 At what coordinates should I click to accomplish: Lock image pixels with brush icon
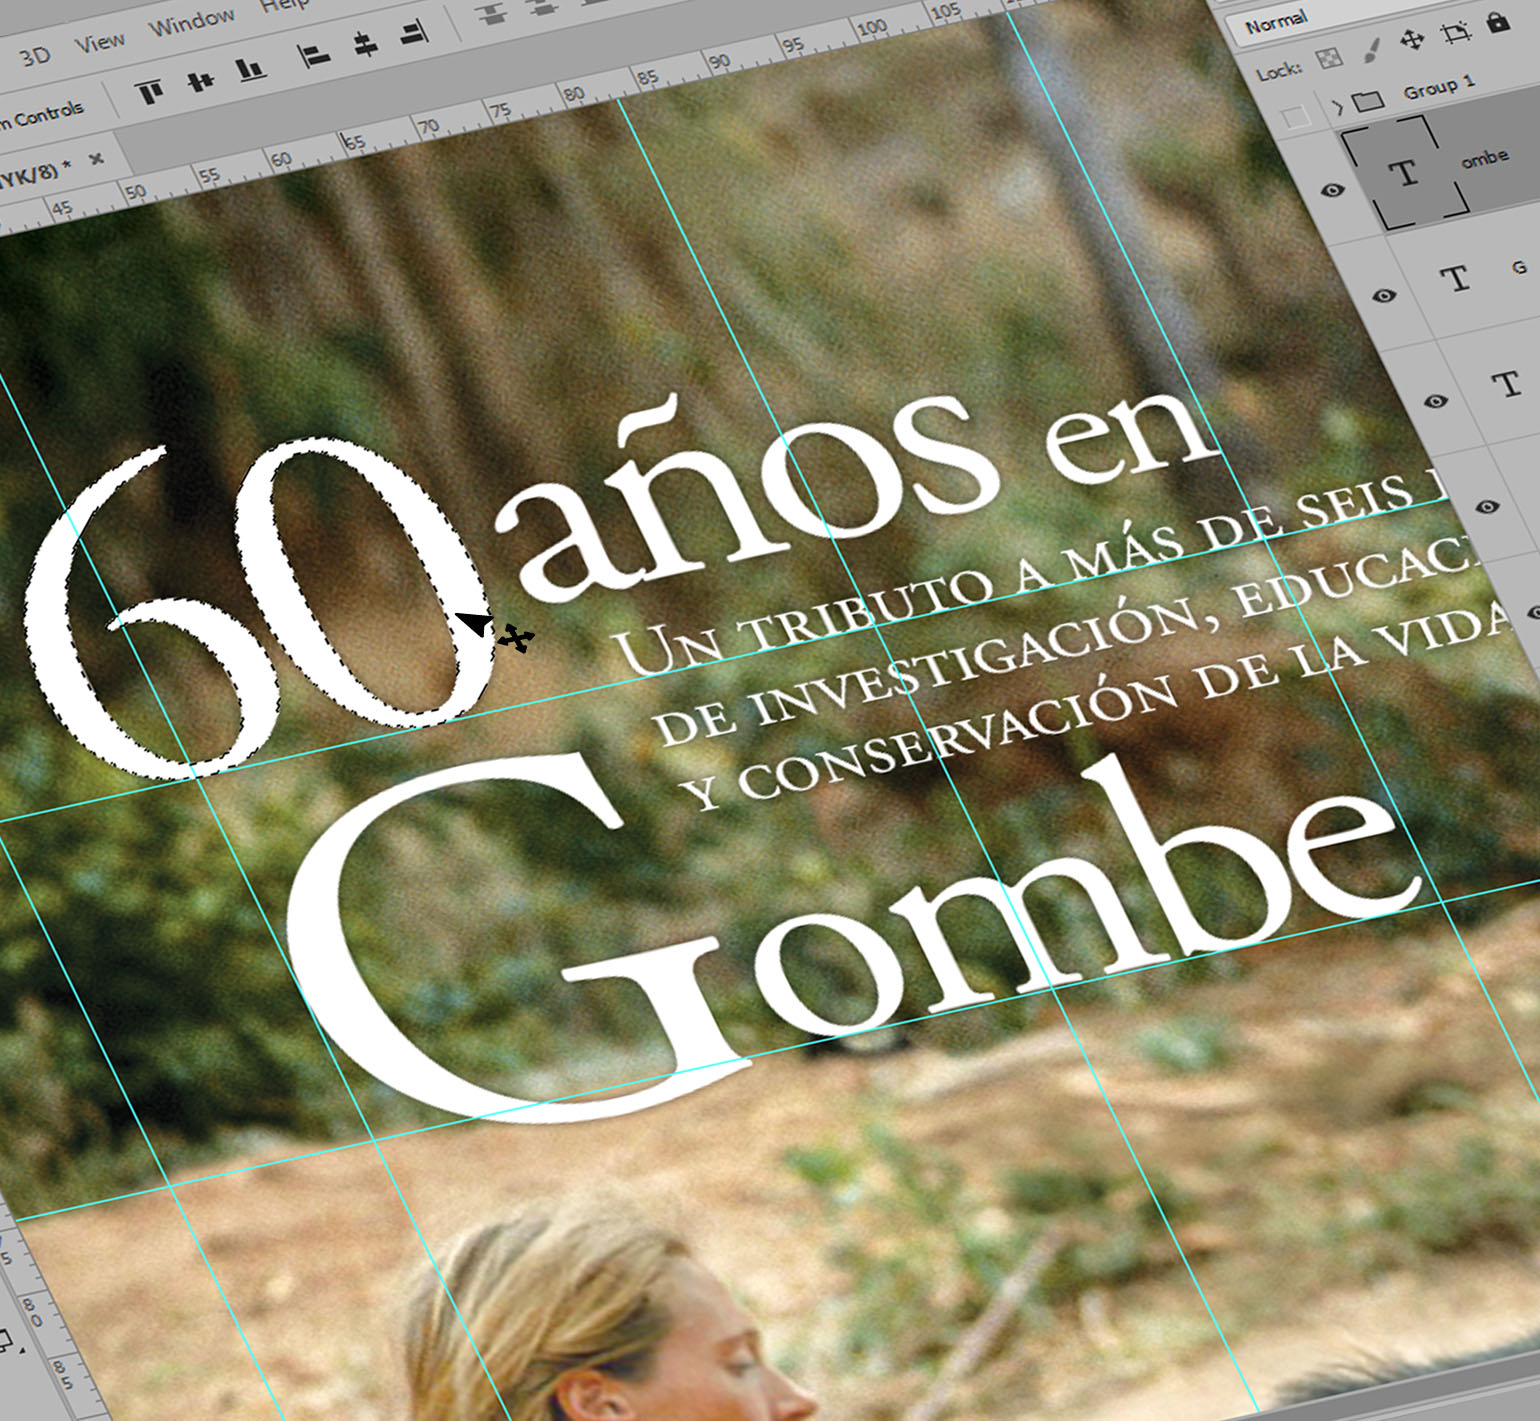[1372, 49]
